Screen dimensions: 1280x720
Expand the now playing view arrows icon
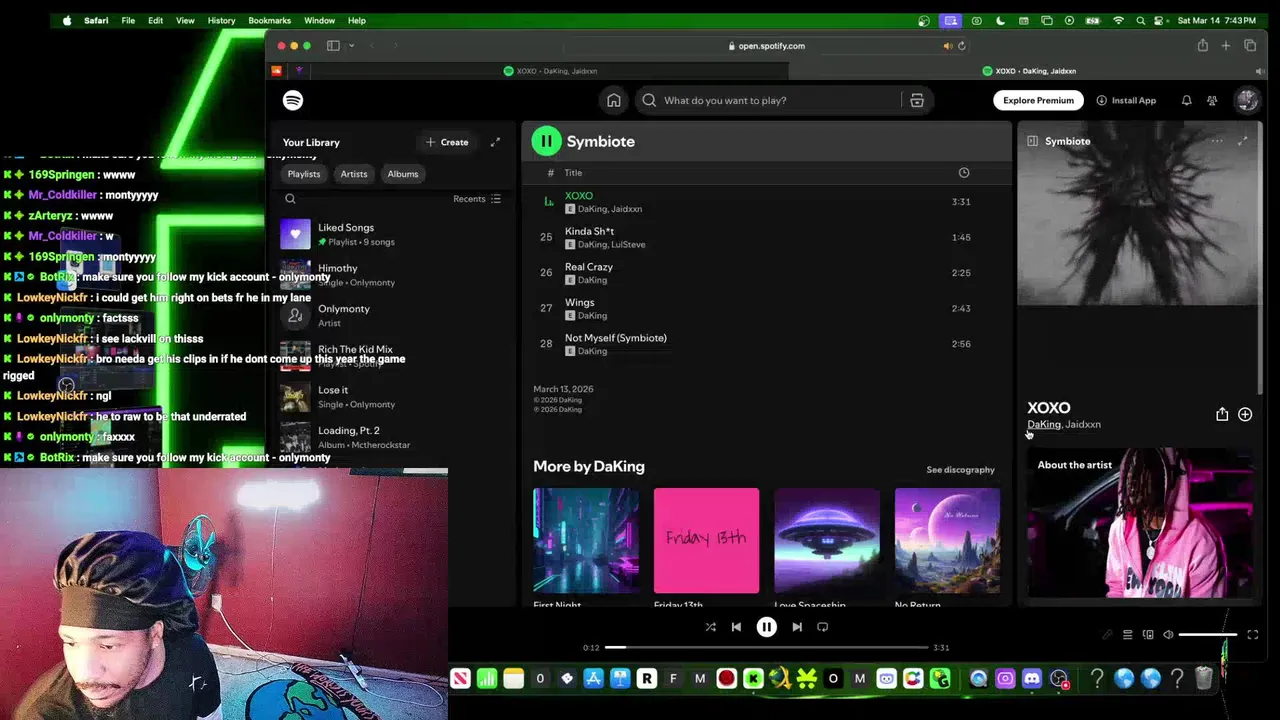[1242, 141]
